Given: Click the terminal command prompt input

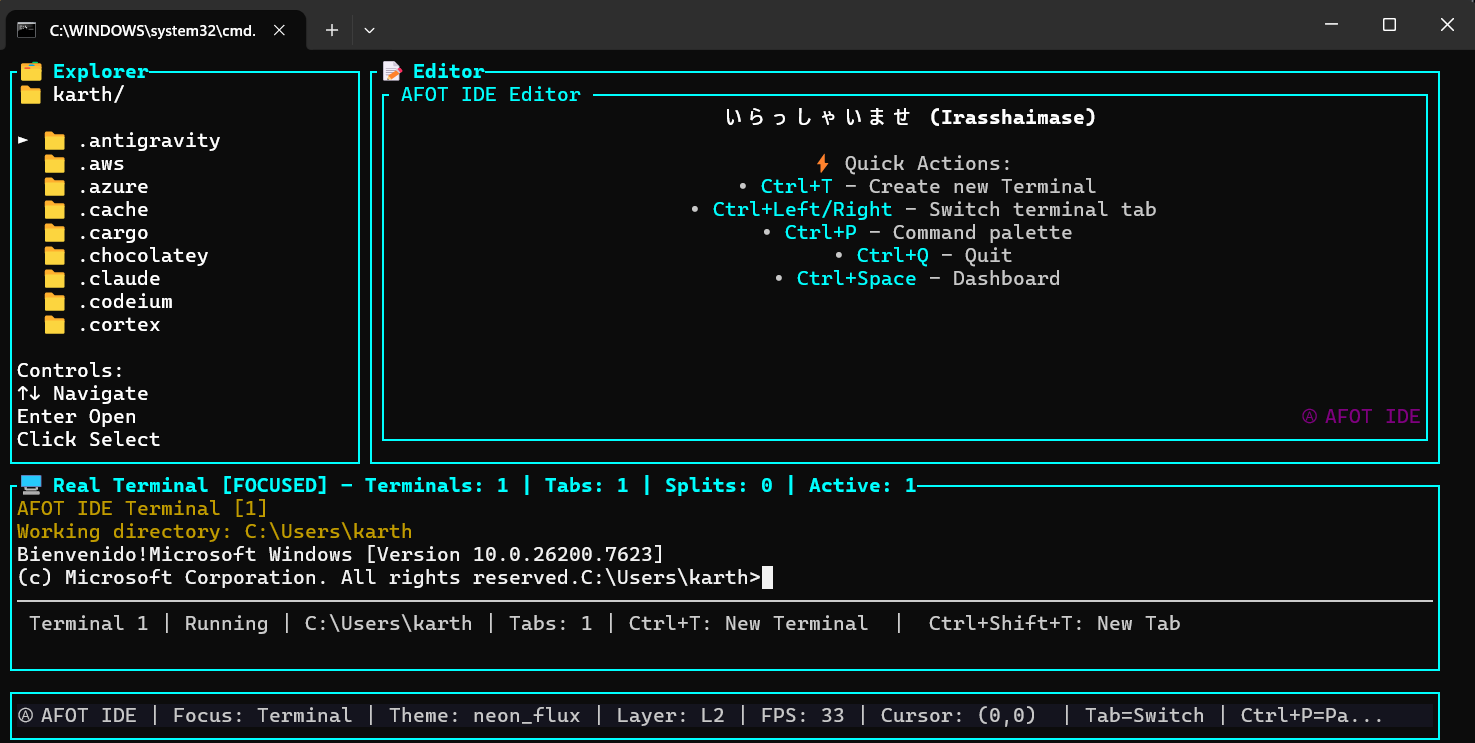Looking at the screenshot, I should pyautogui.click(x=766, y=577).
